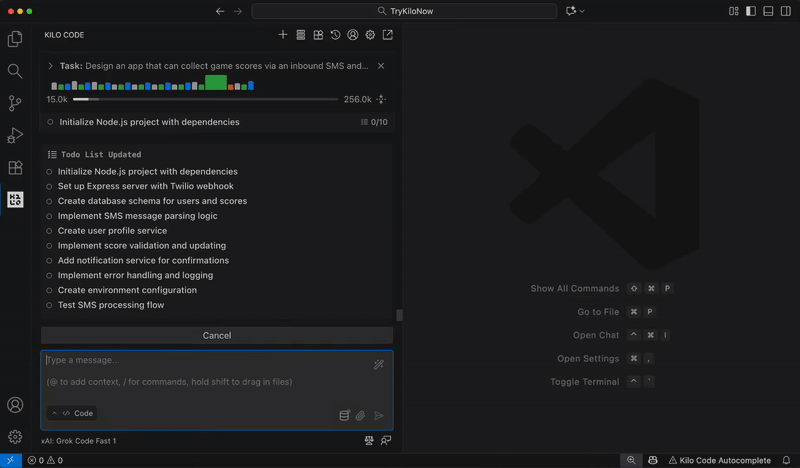The image size is (800, 468).
Task: Click xAI: Grok Code Fast 1 model label
Action: tap(79, 441)
